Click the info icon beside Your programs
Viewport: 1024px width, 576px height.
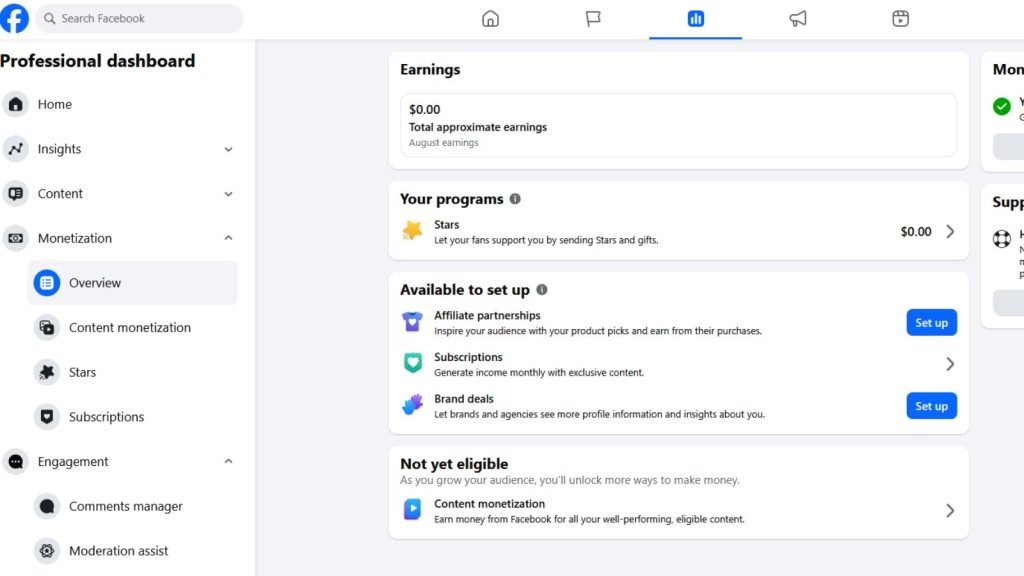pos(515,199)
